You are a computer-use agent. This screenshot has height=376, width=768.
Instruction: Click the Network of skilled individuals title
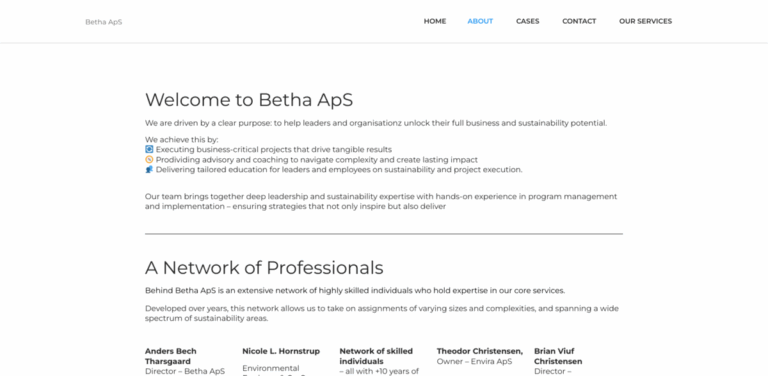pos(376,356)
